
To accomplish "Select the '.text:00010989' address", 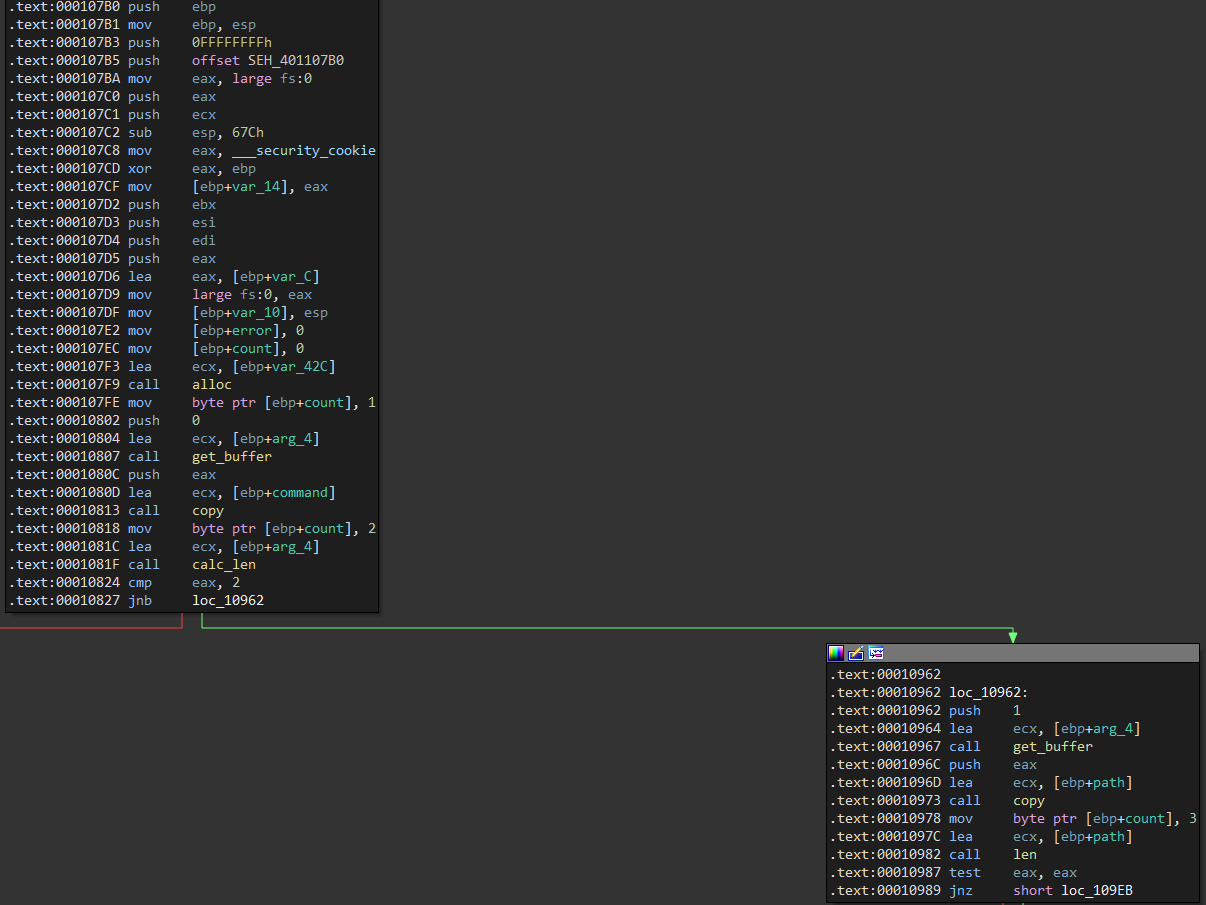I will coord(885,891).
